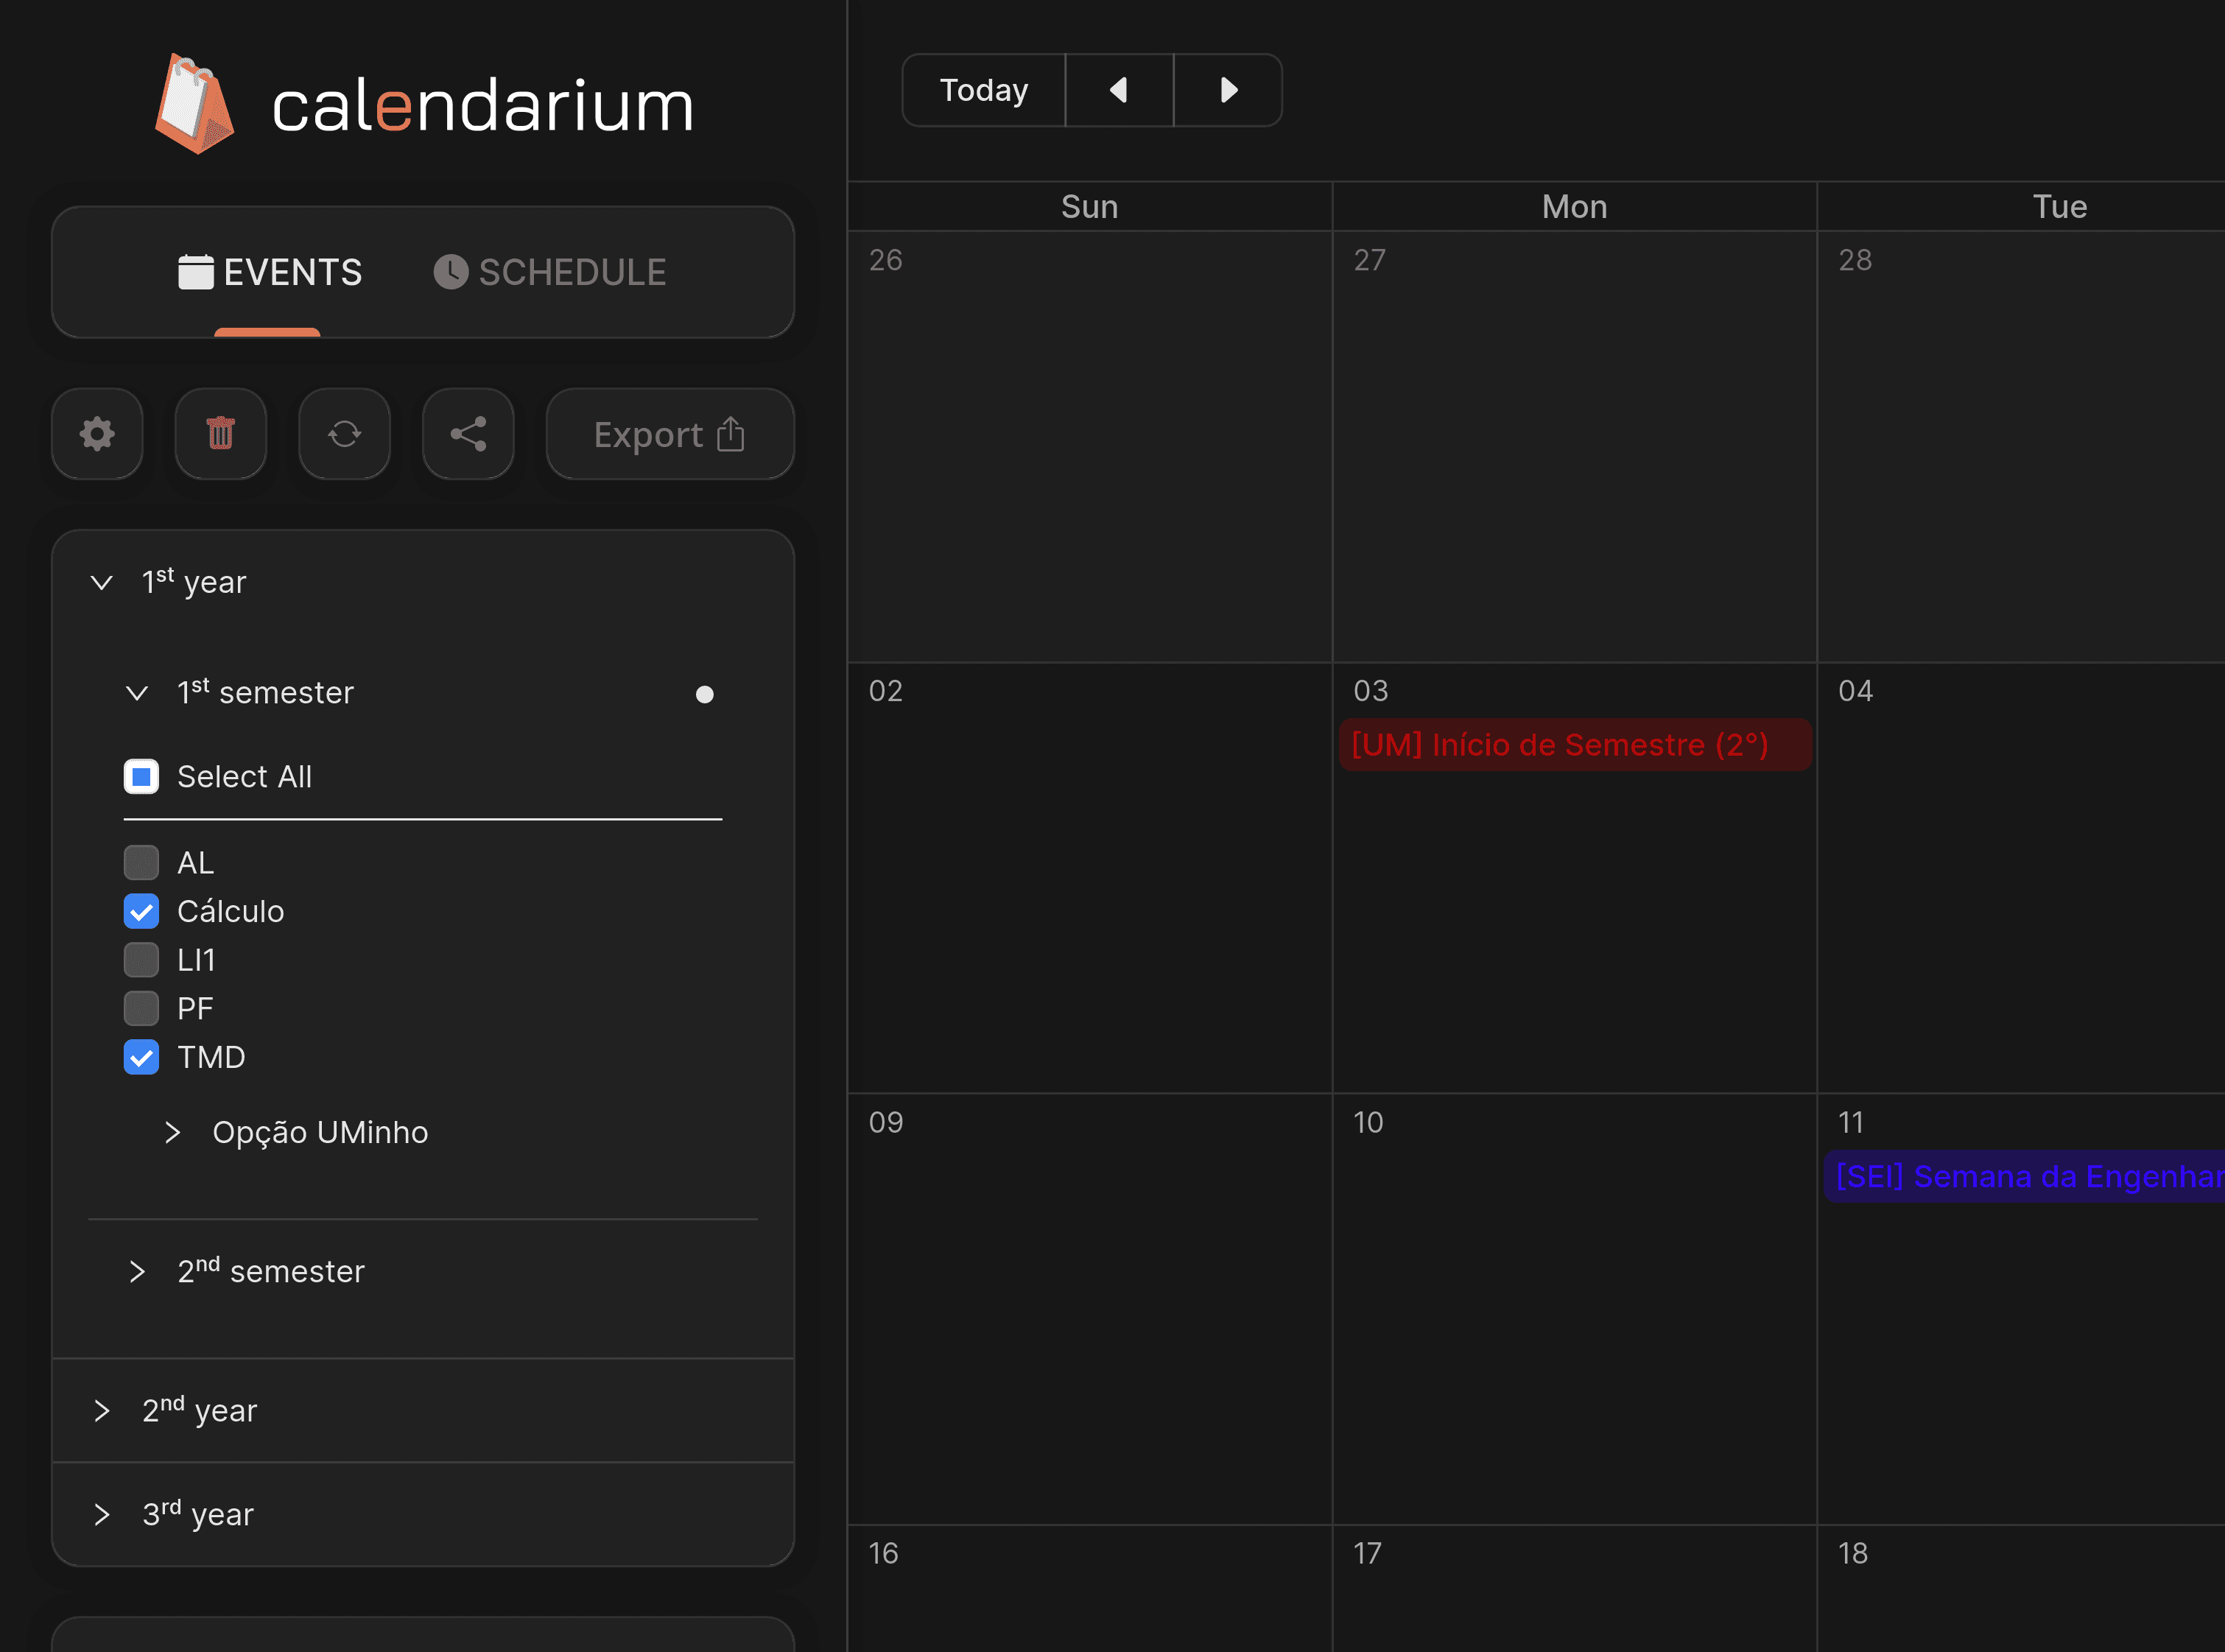Switch to the SCHEDULE tab
This screenshot has width=2225, height=1652.
click(550, 272)
